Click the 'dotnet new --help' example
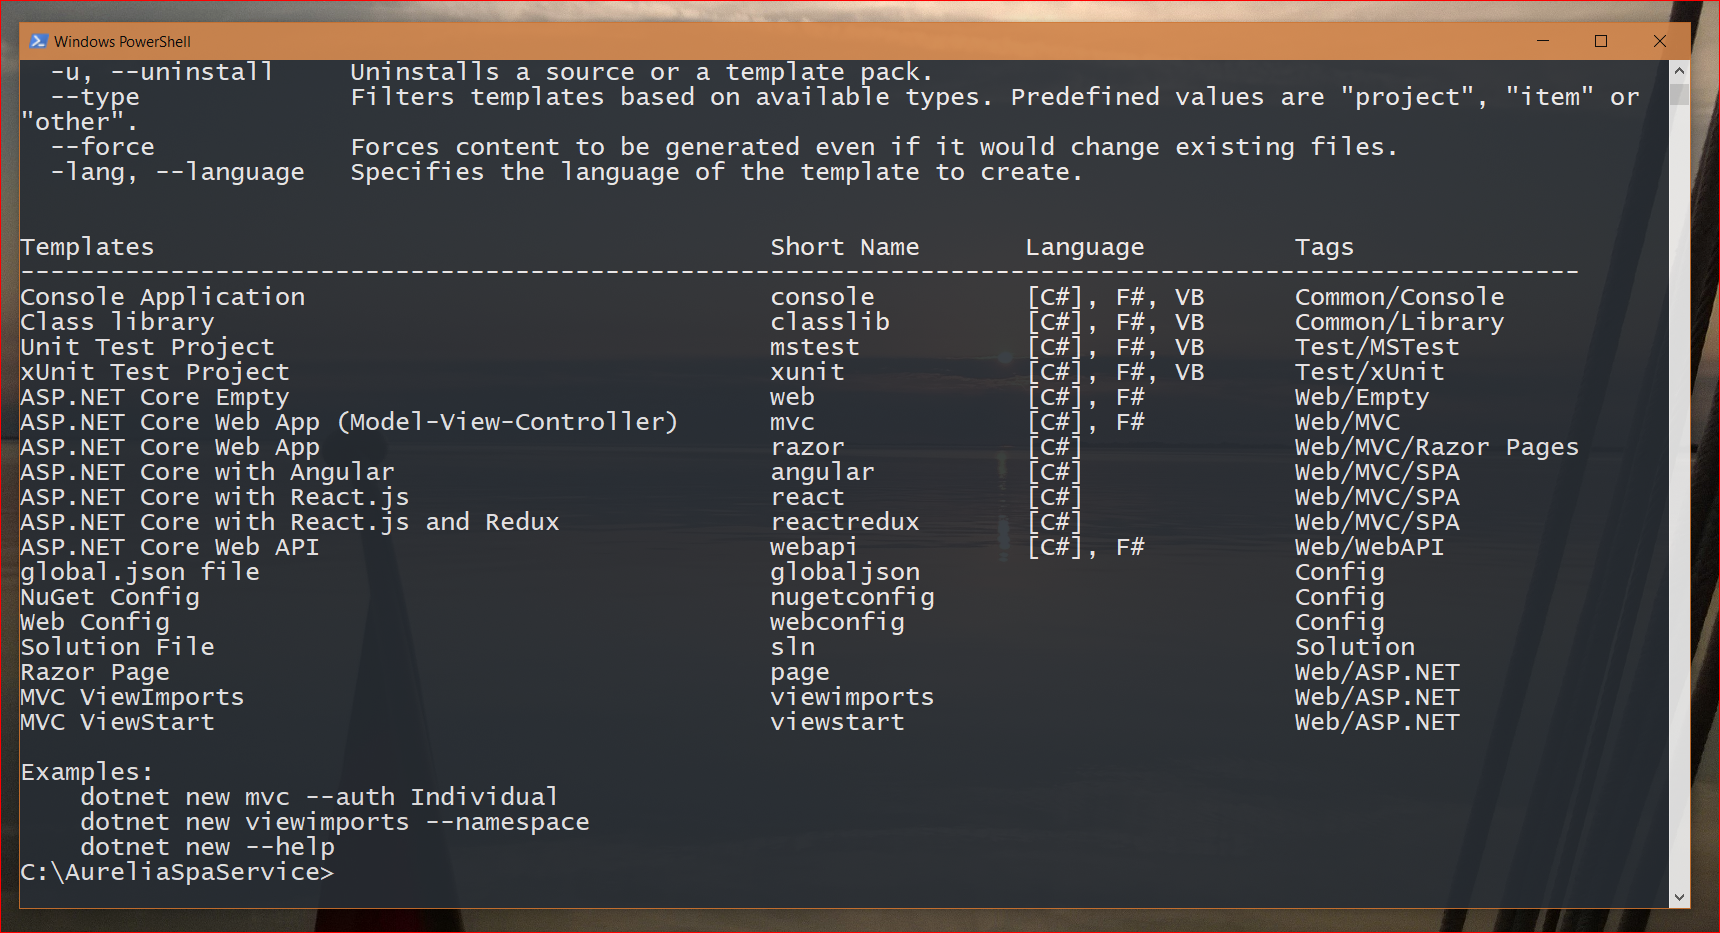This screenshot has height=933, width=1720. [208, 847]
